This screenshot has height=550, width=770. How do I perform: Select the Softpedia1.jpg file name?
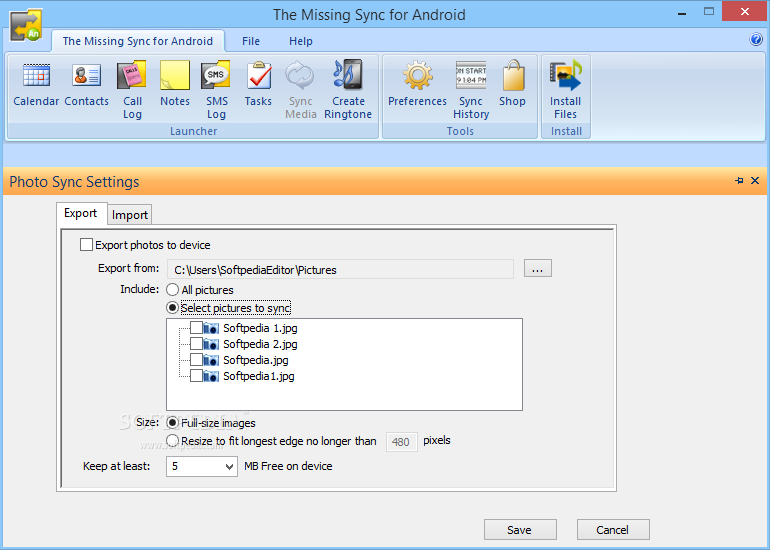pos(259,376)
